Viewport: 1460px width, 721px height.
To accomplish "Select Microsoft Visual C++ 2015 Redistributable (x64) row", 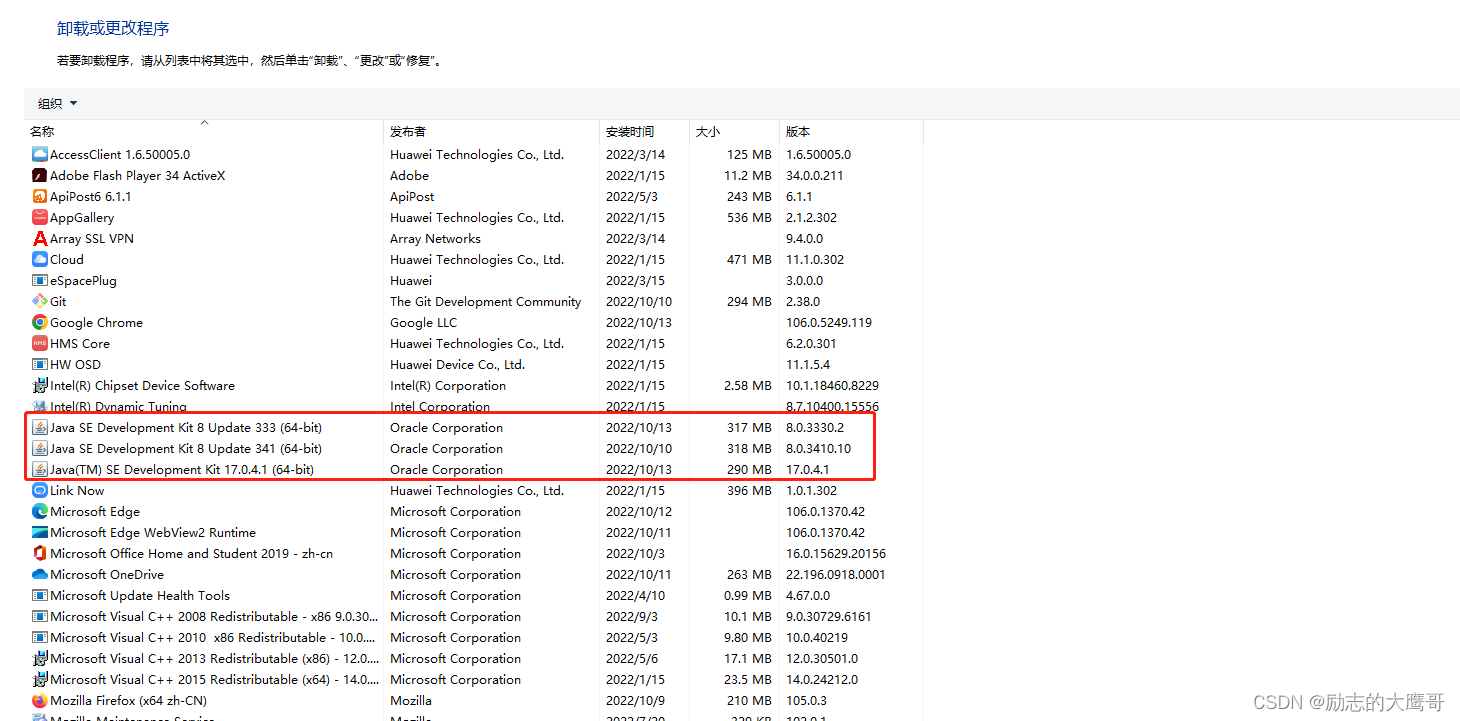I will (474, 679).
